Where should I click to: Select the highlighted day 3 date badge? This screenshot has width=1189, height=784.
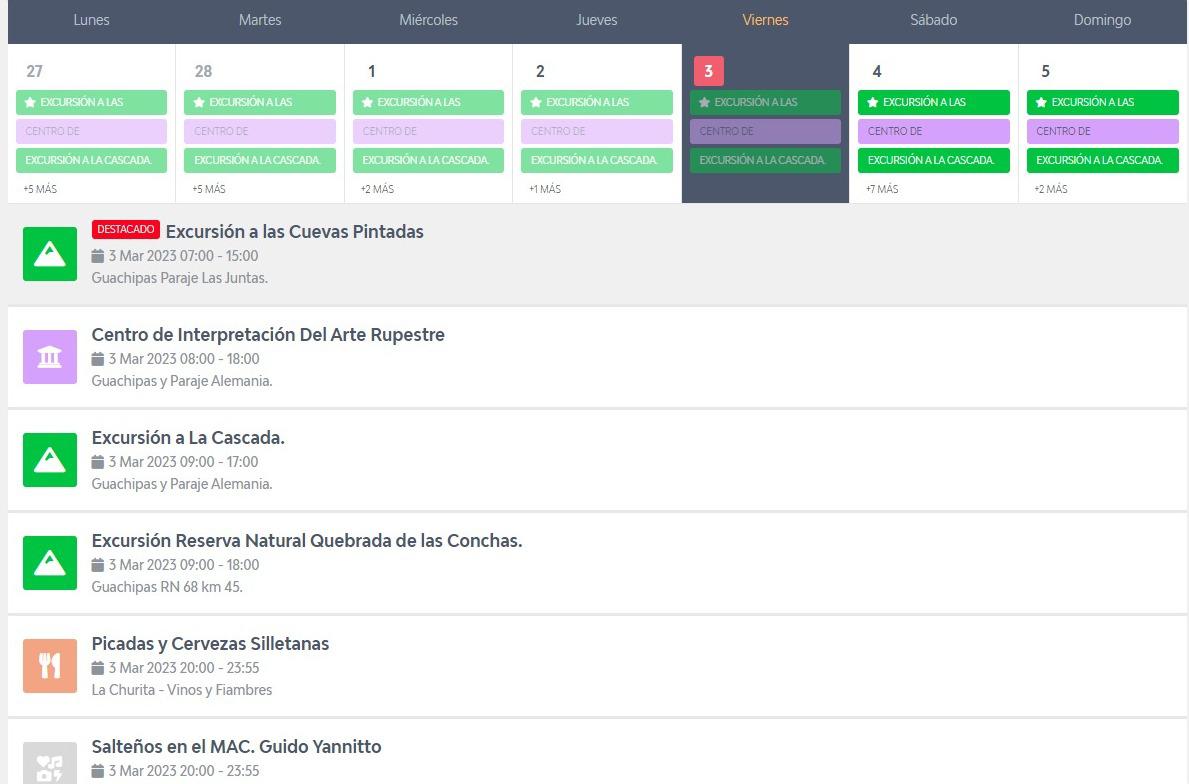click(708, 71)
